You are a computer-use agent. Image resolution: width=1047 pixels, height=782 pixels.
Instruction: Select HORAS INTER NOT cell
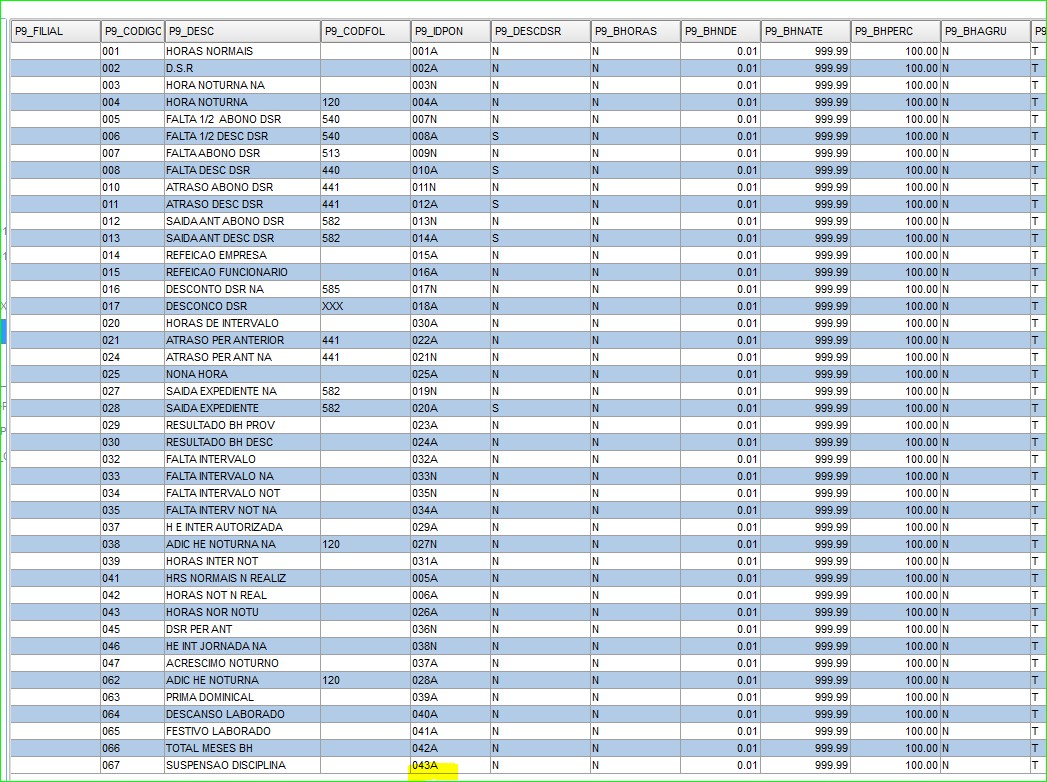(242, 562)
